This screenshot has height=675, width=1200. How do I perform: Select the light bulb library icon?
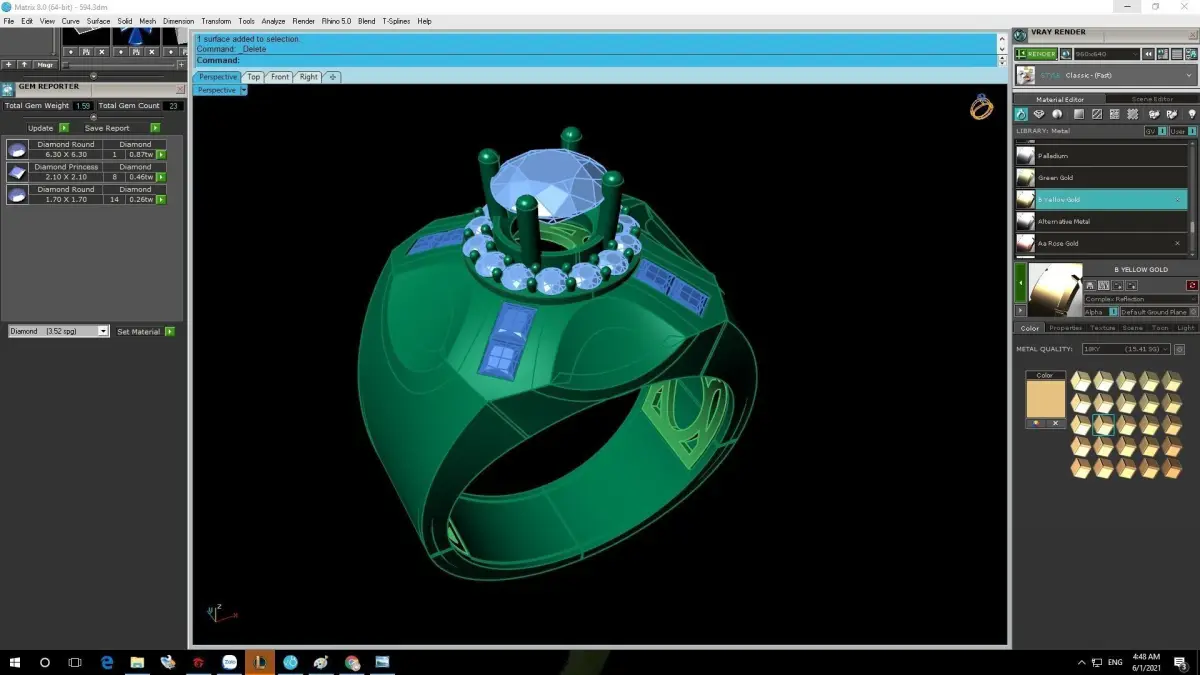point(1191,115)
